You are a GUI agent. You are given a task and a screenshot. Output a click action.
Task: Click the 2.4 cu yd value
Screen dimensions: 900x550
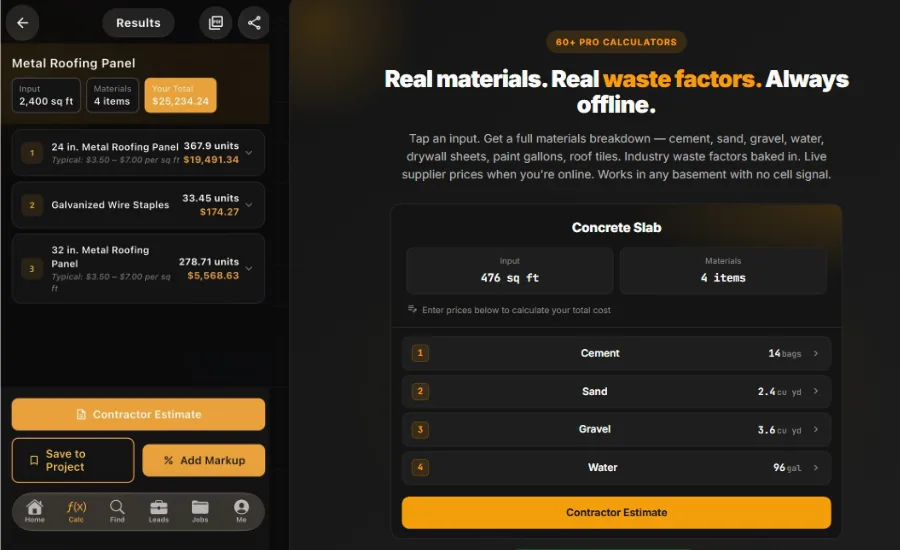779,392
